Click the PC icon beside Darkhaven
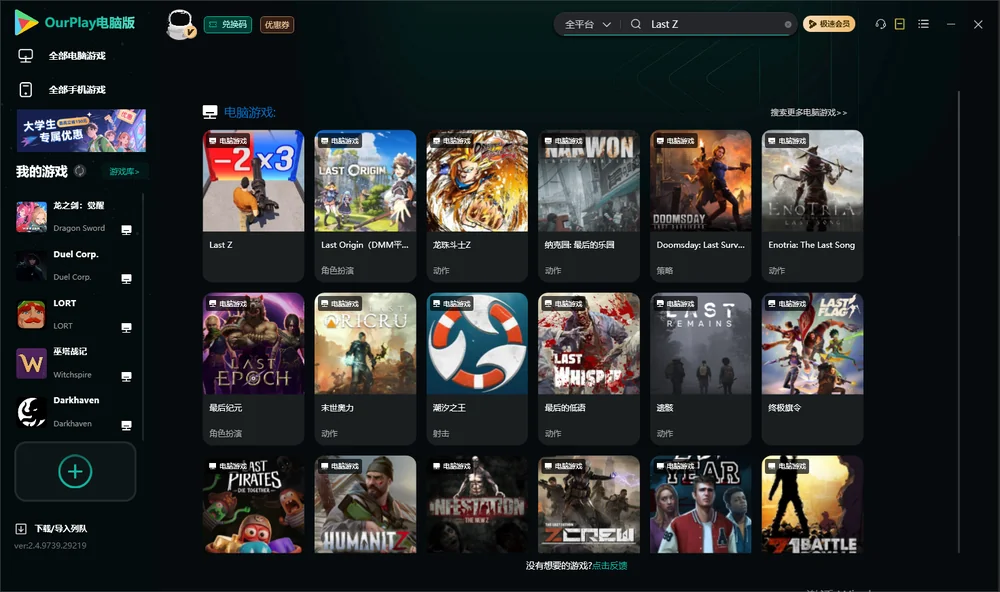Screen dimensions: 1000x592 126,426
